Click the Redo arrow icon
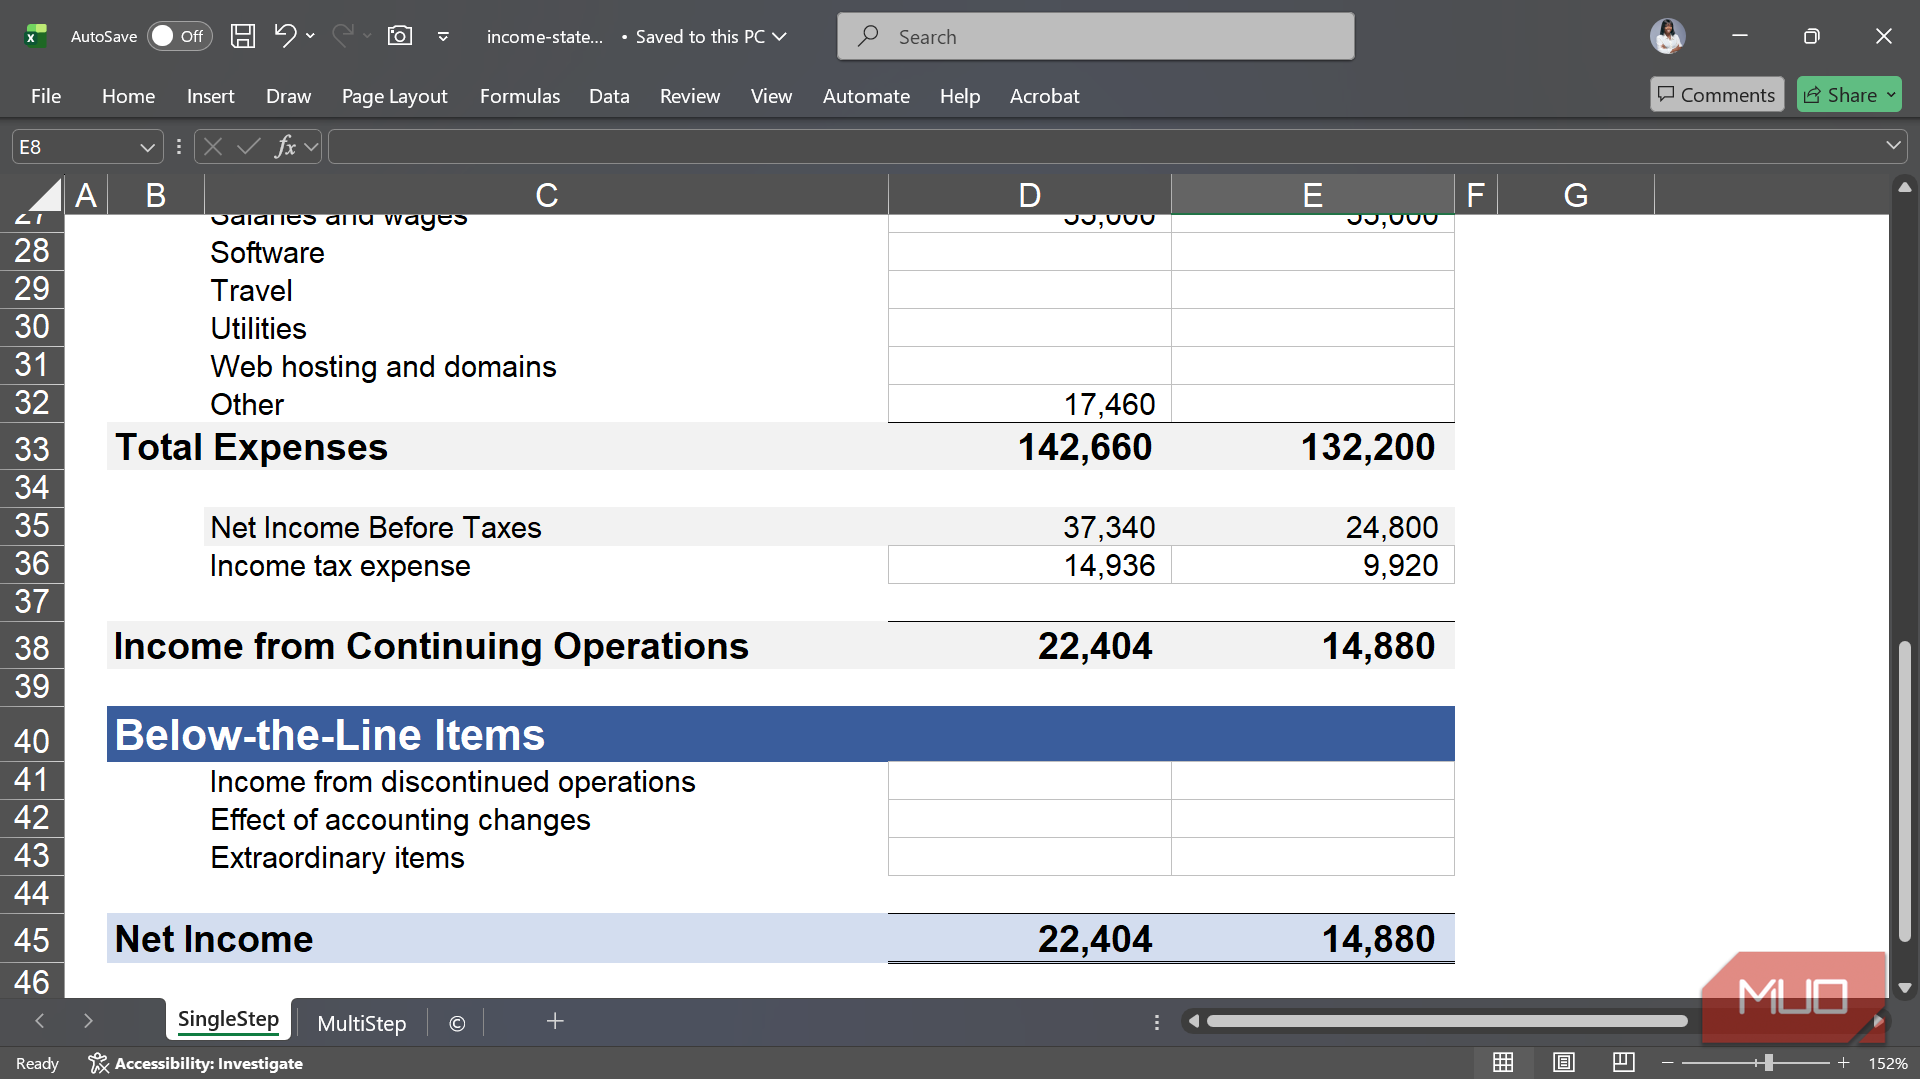This screenshot has height=1080, width=1920. point(342,36)
